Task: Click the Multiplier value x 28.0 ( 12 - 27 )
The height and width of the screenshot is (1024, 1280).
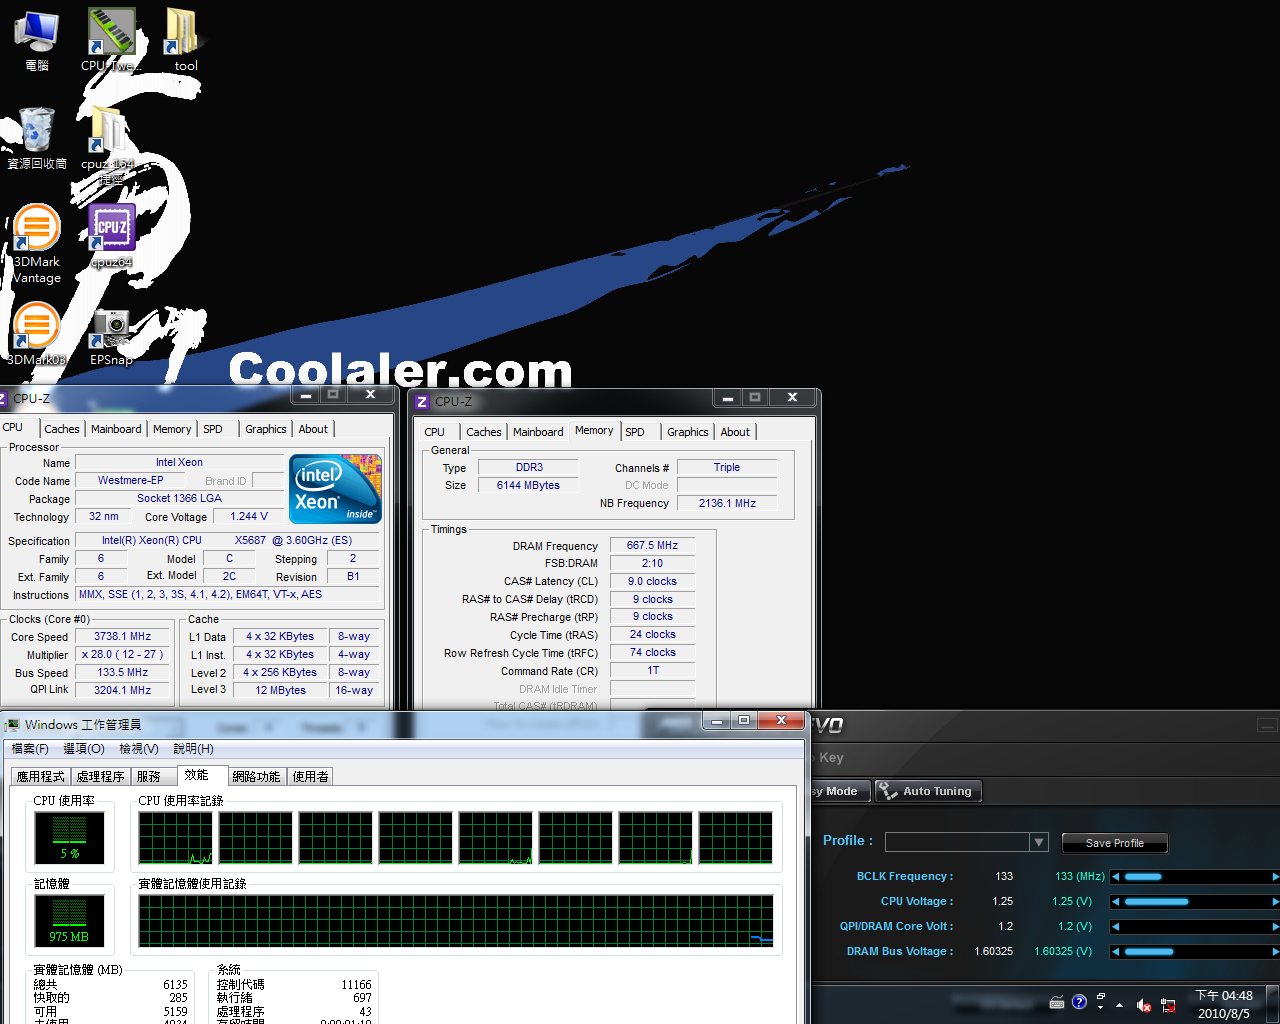Action: click(123, 654)
